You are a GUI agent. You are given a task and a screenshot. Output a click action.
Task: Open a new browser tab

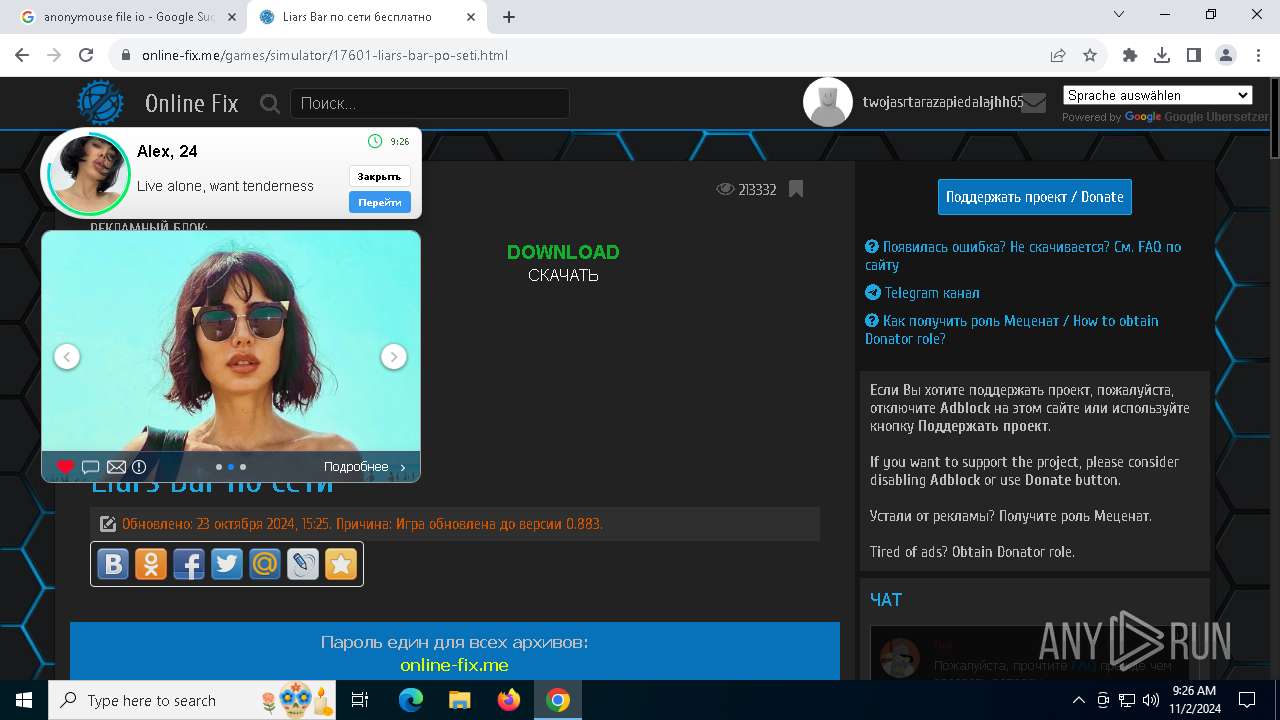click(x=509, y=17)
